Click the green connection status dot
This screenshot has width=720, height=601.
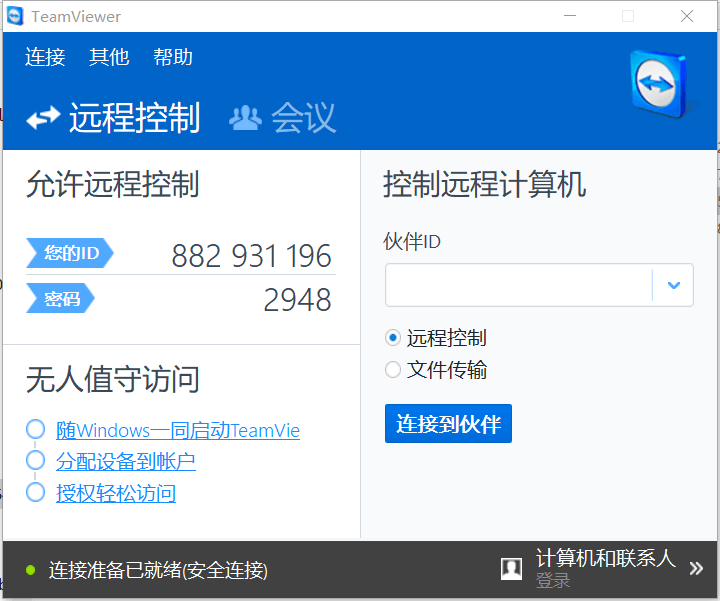[x=31, y=570]
